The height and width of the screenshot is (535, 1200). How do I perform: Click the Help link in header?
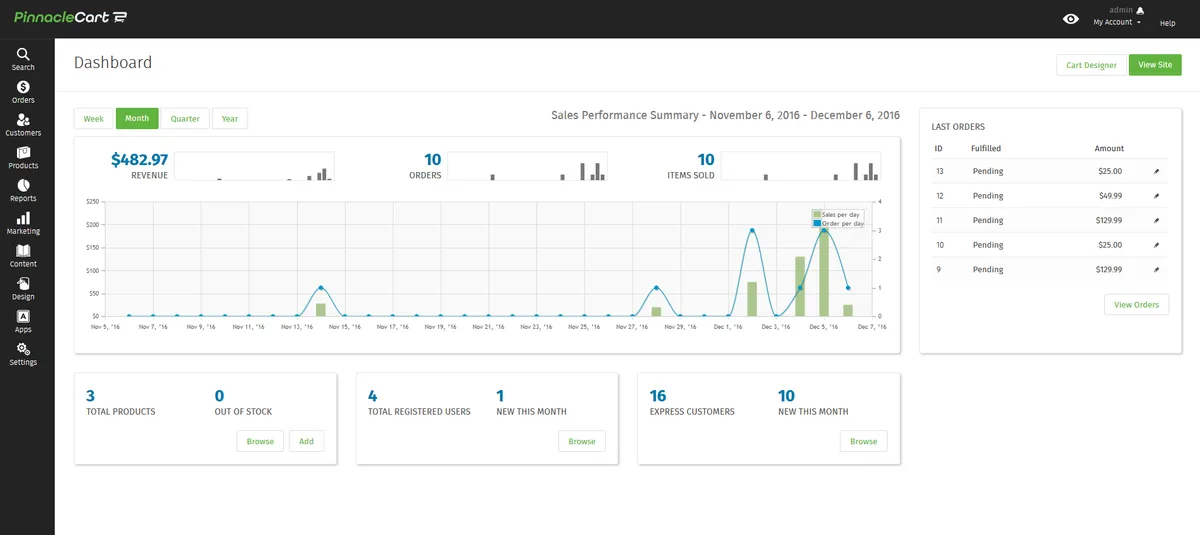(x=1167, y=23)
